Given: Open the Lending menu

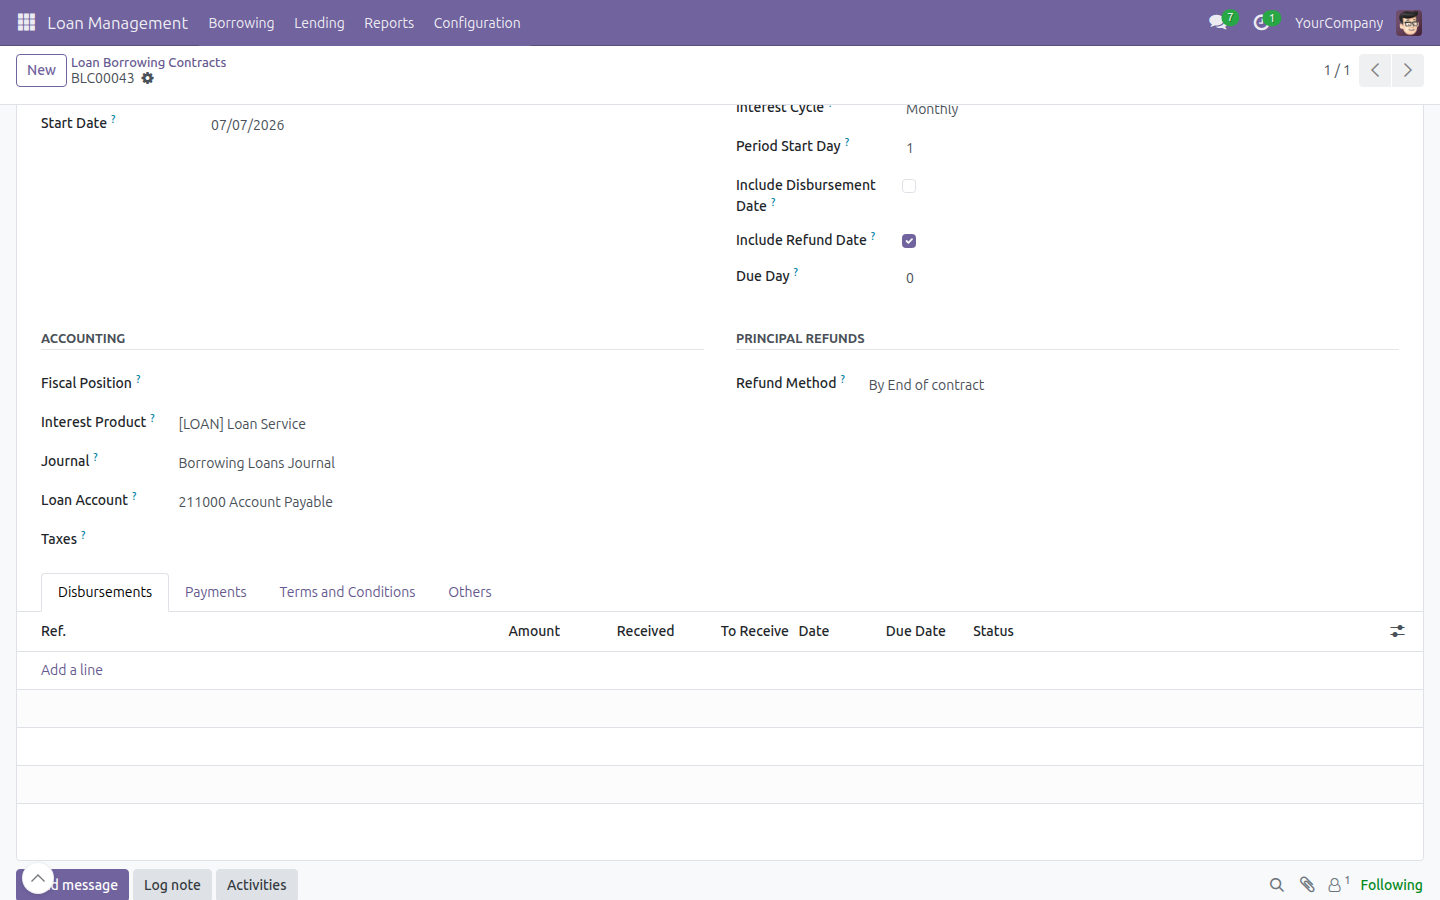Looking at the screenshot, I should (x=319, y=23).
